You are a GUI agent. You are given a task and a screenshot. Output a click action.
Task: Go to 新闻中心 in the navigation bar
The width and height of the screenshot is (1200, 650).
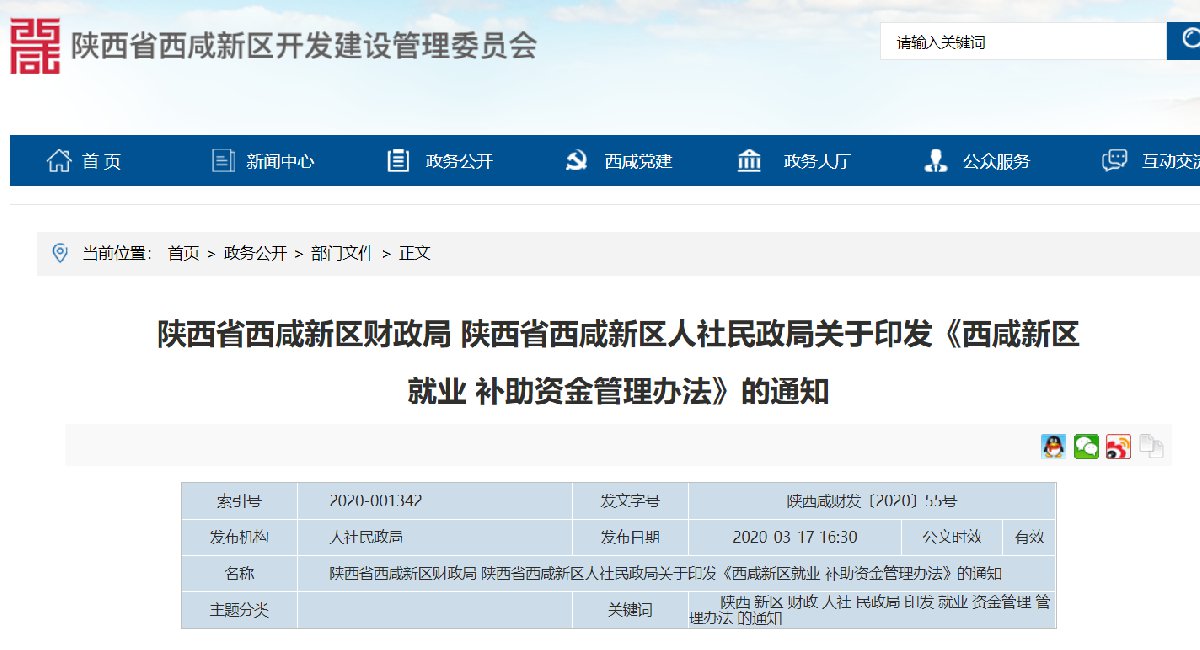coord(280,161)
